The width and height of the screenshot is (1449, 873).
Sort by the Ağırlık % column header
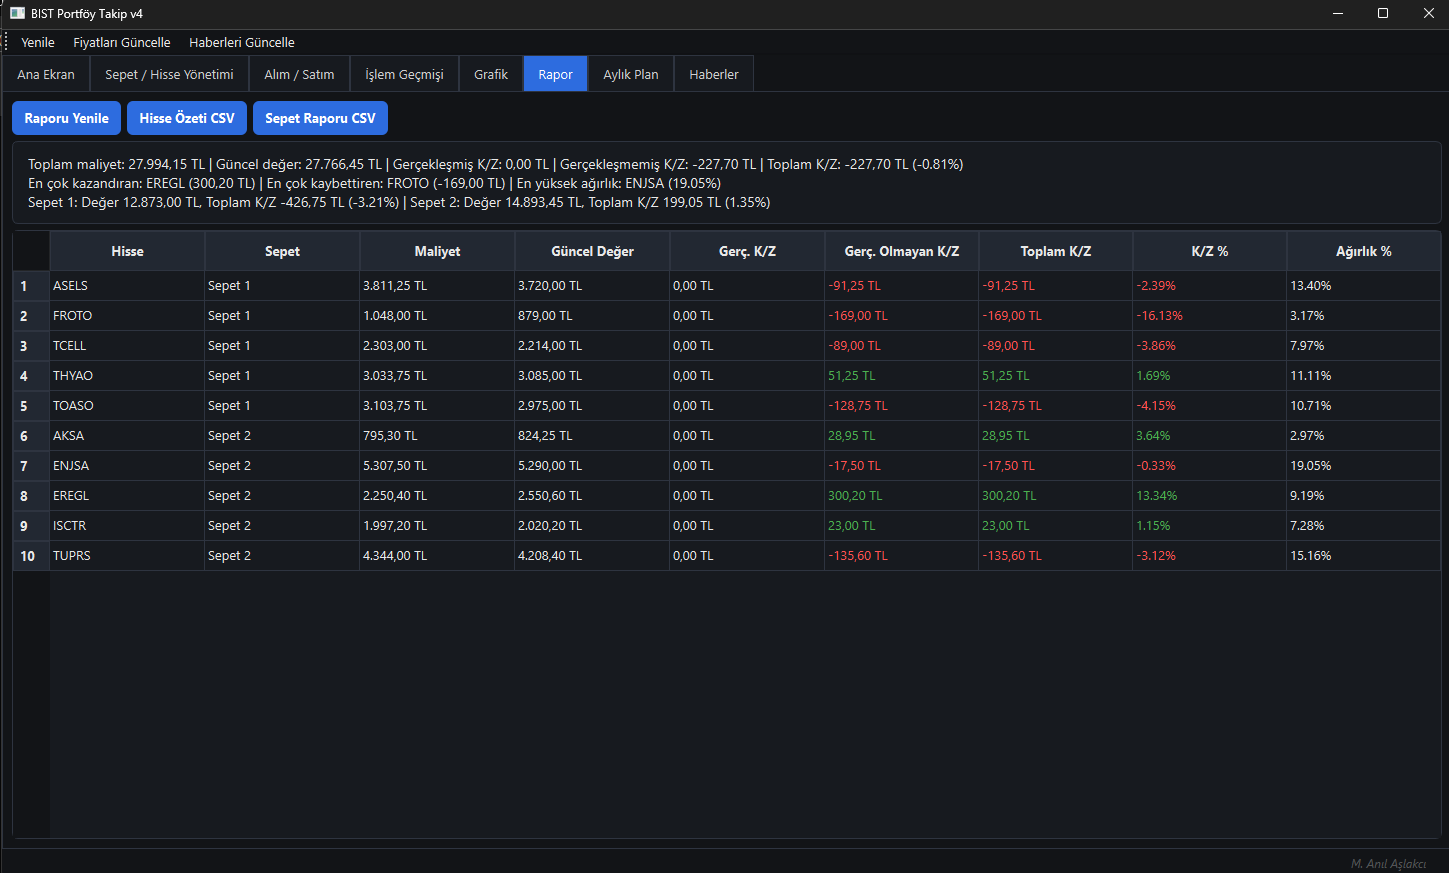coord(1364,251)
